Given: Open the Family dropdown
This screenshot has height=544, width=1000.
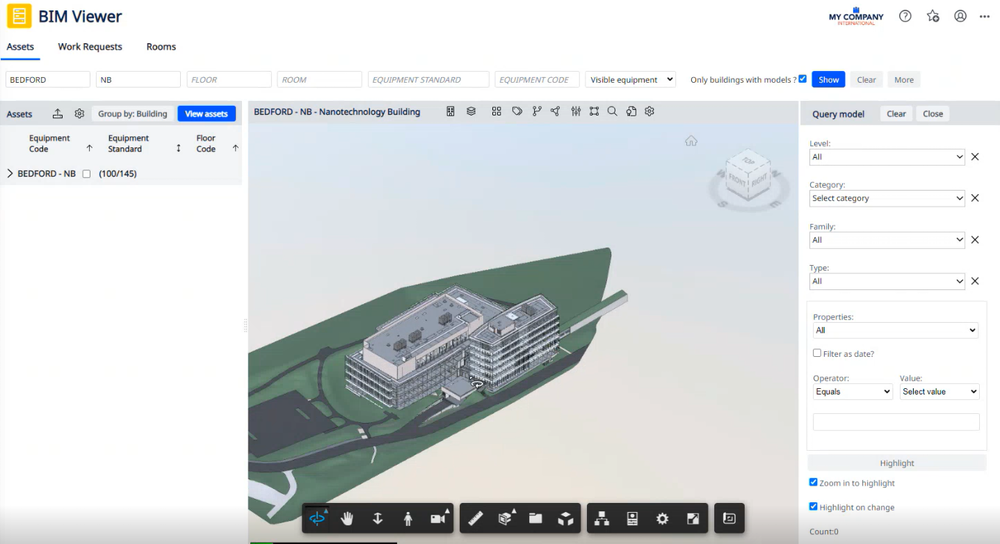Looking at the screenshot, I should click(x=886, y=240).
